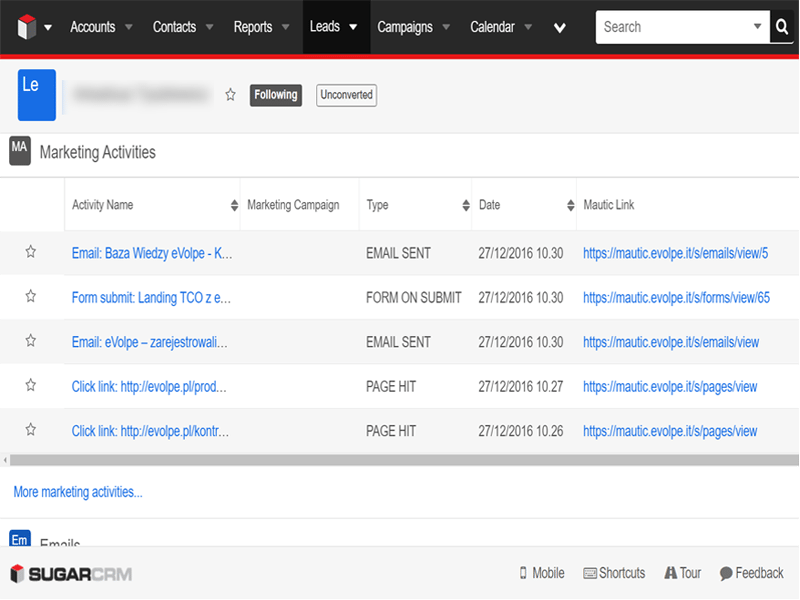Favorite the lead using header star
Viewport: 800px width, 600px height.
(x=230, y=95)
